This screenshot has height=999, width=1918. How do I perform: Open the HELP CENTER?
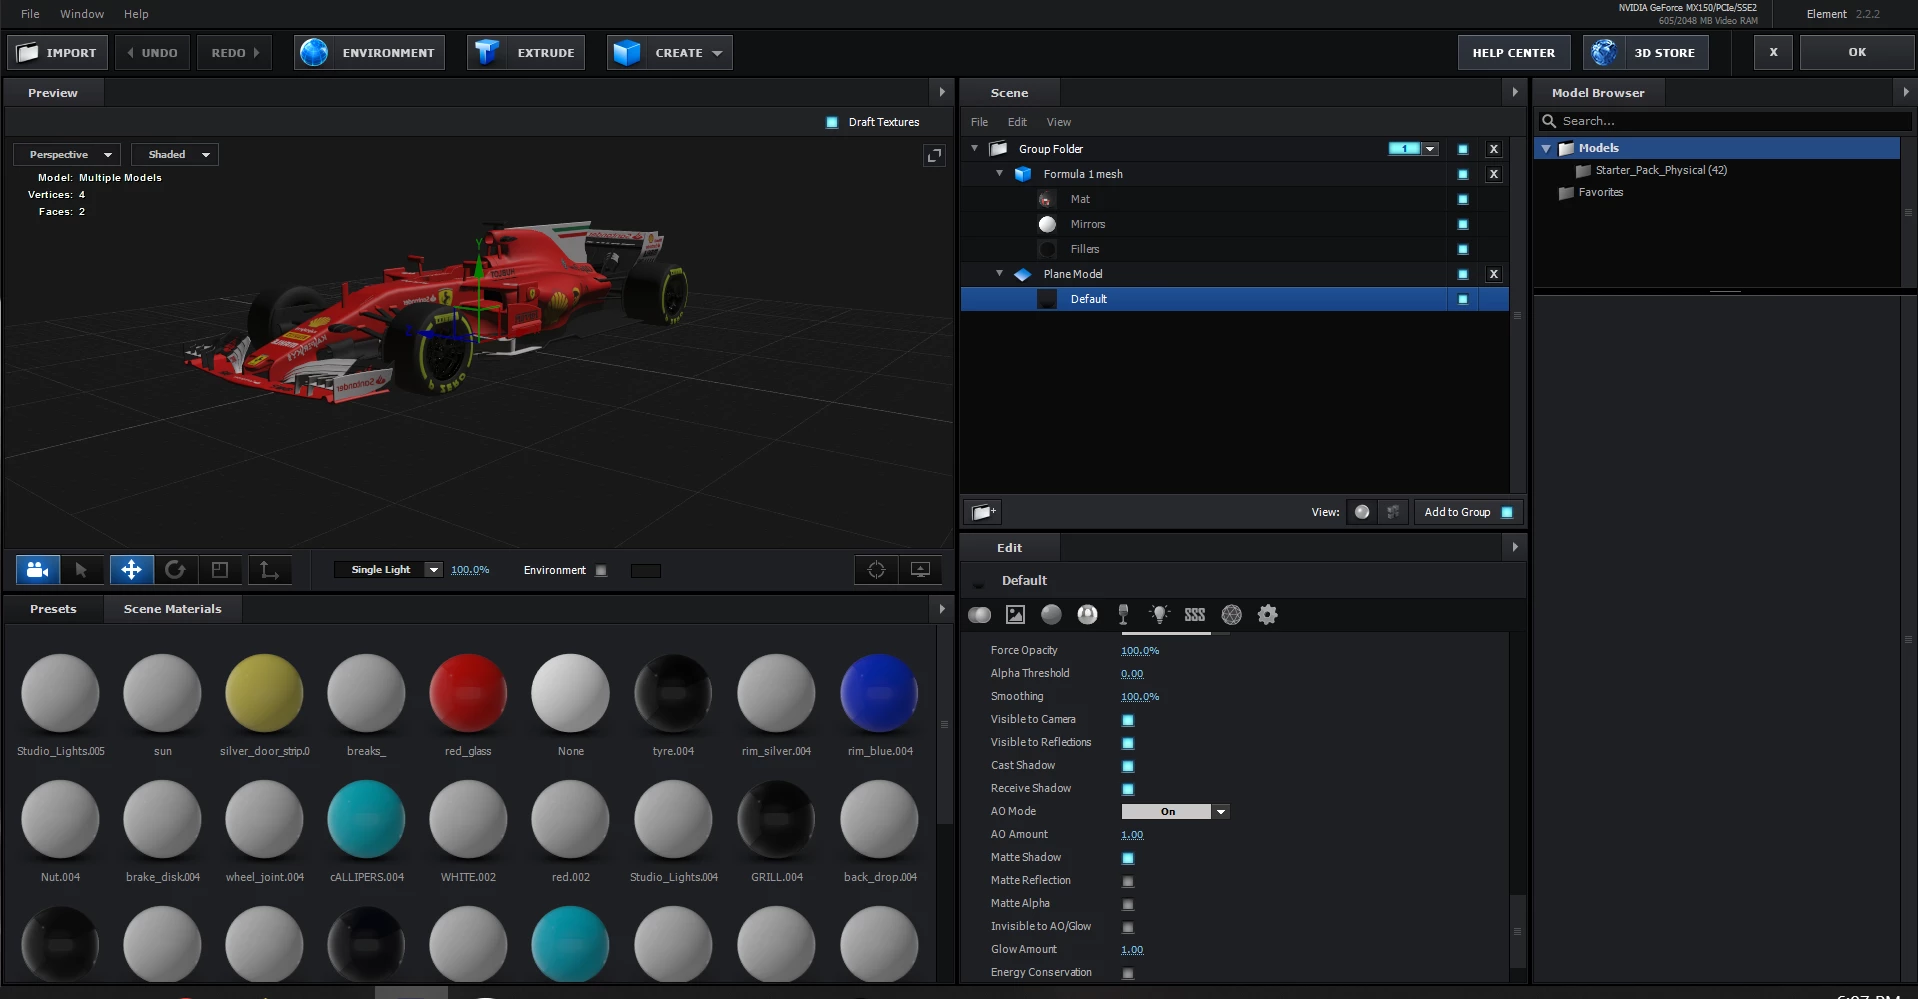tap(1514, 53)
